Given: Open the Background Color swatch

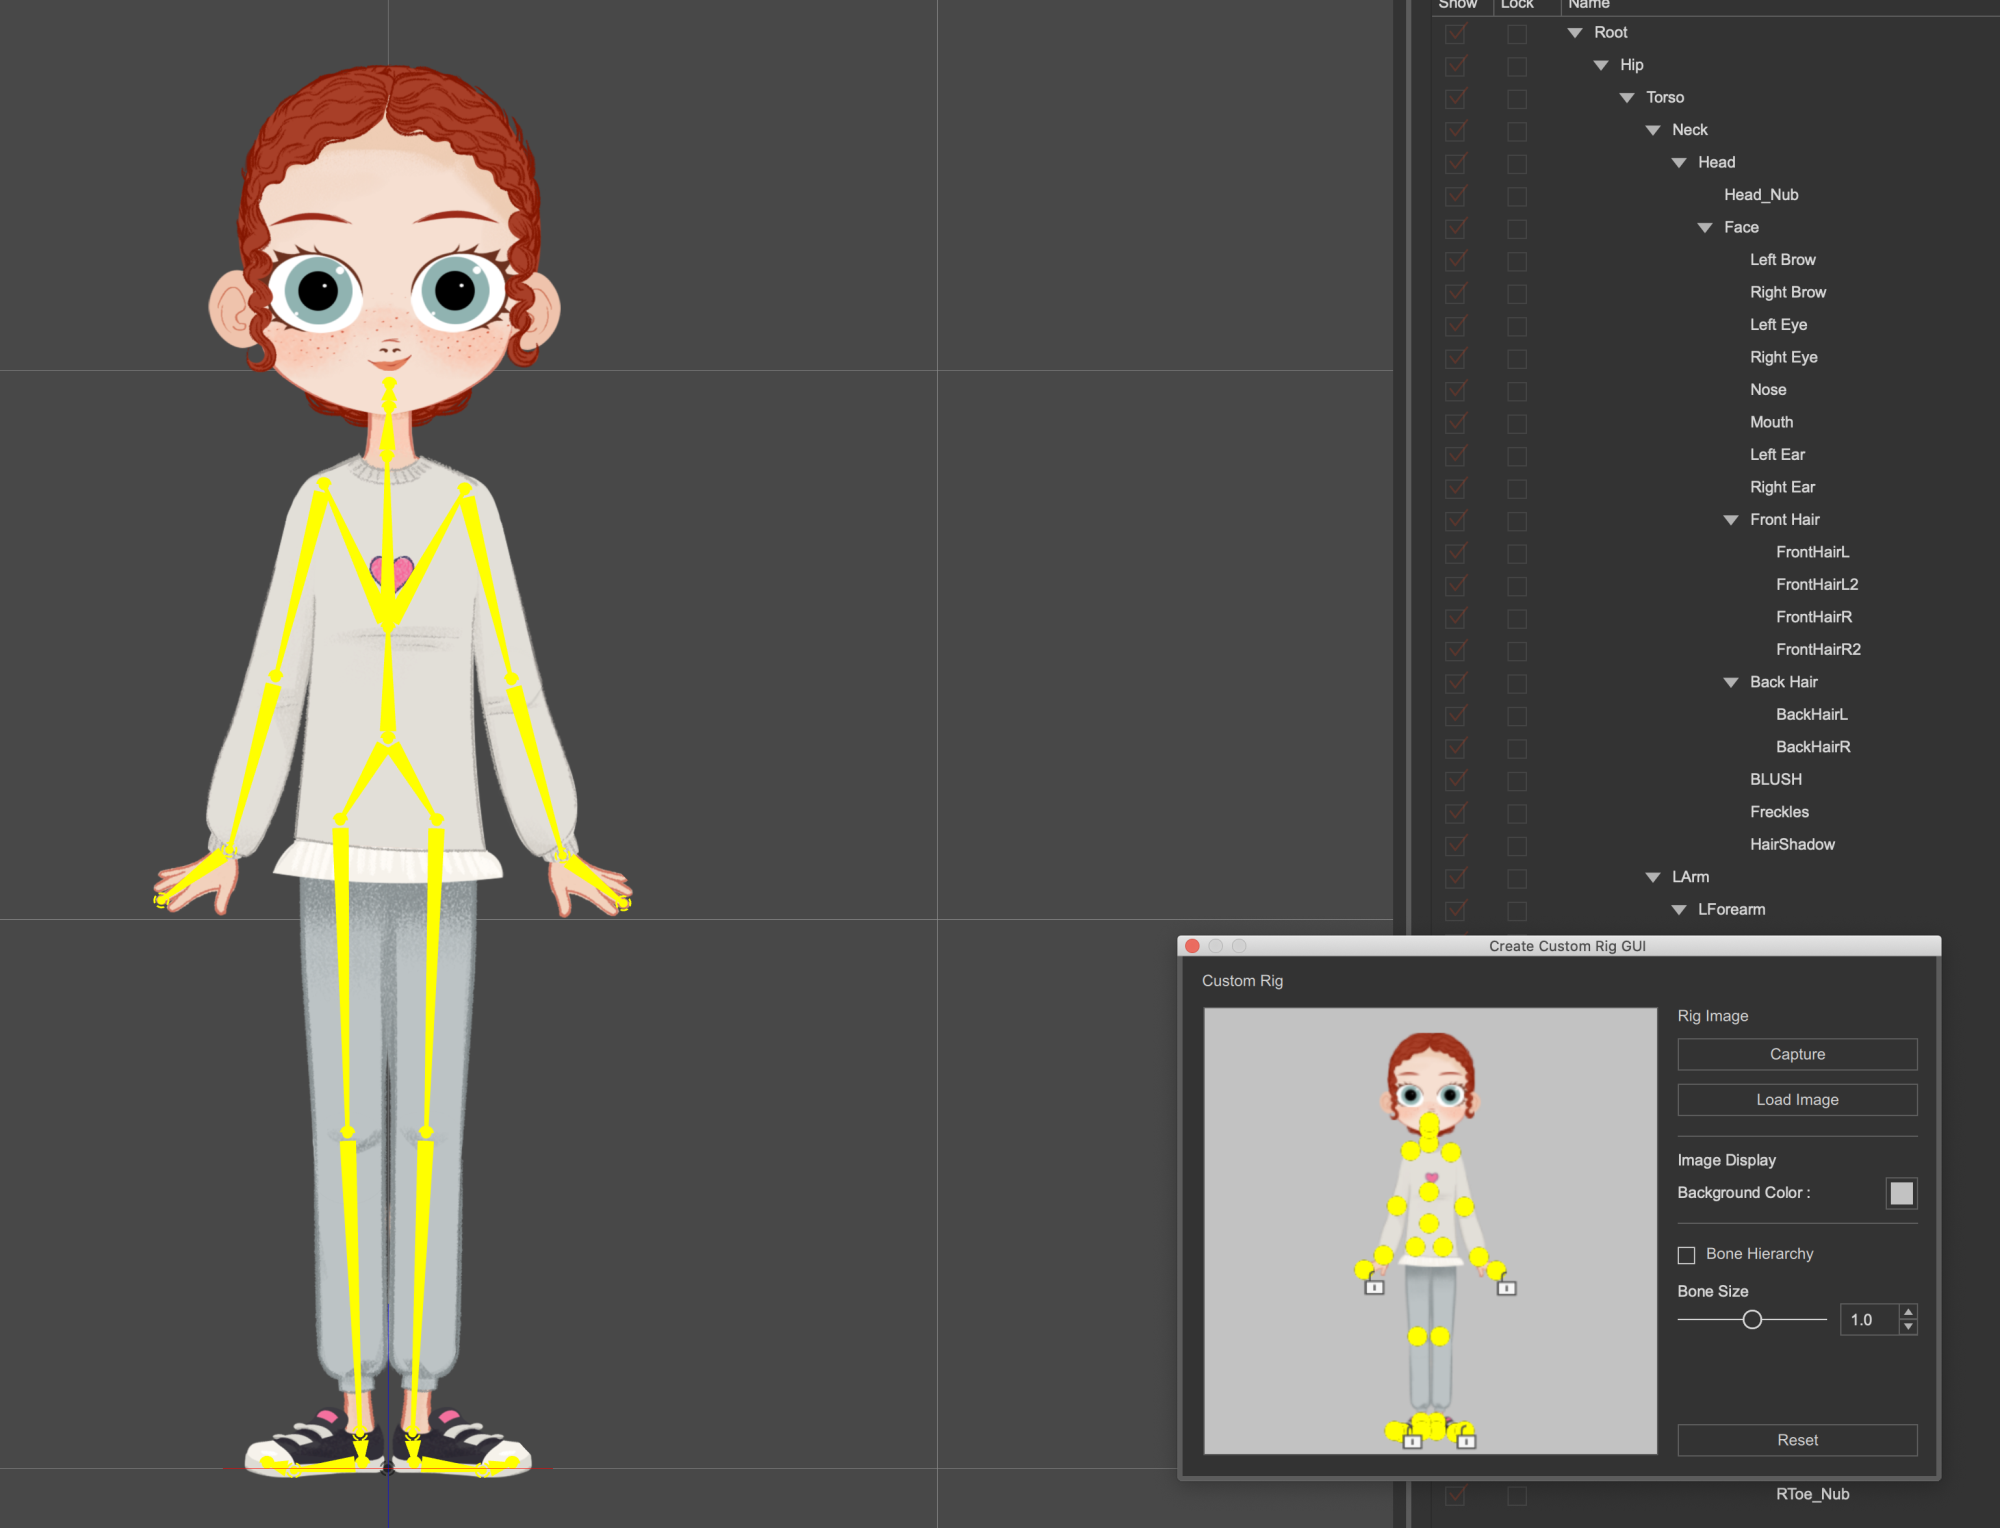Looking at the screenshot, I should pyautogui.click(x=1901, y=1193).
